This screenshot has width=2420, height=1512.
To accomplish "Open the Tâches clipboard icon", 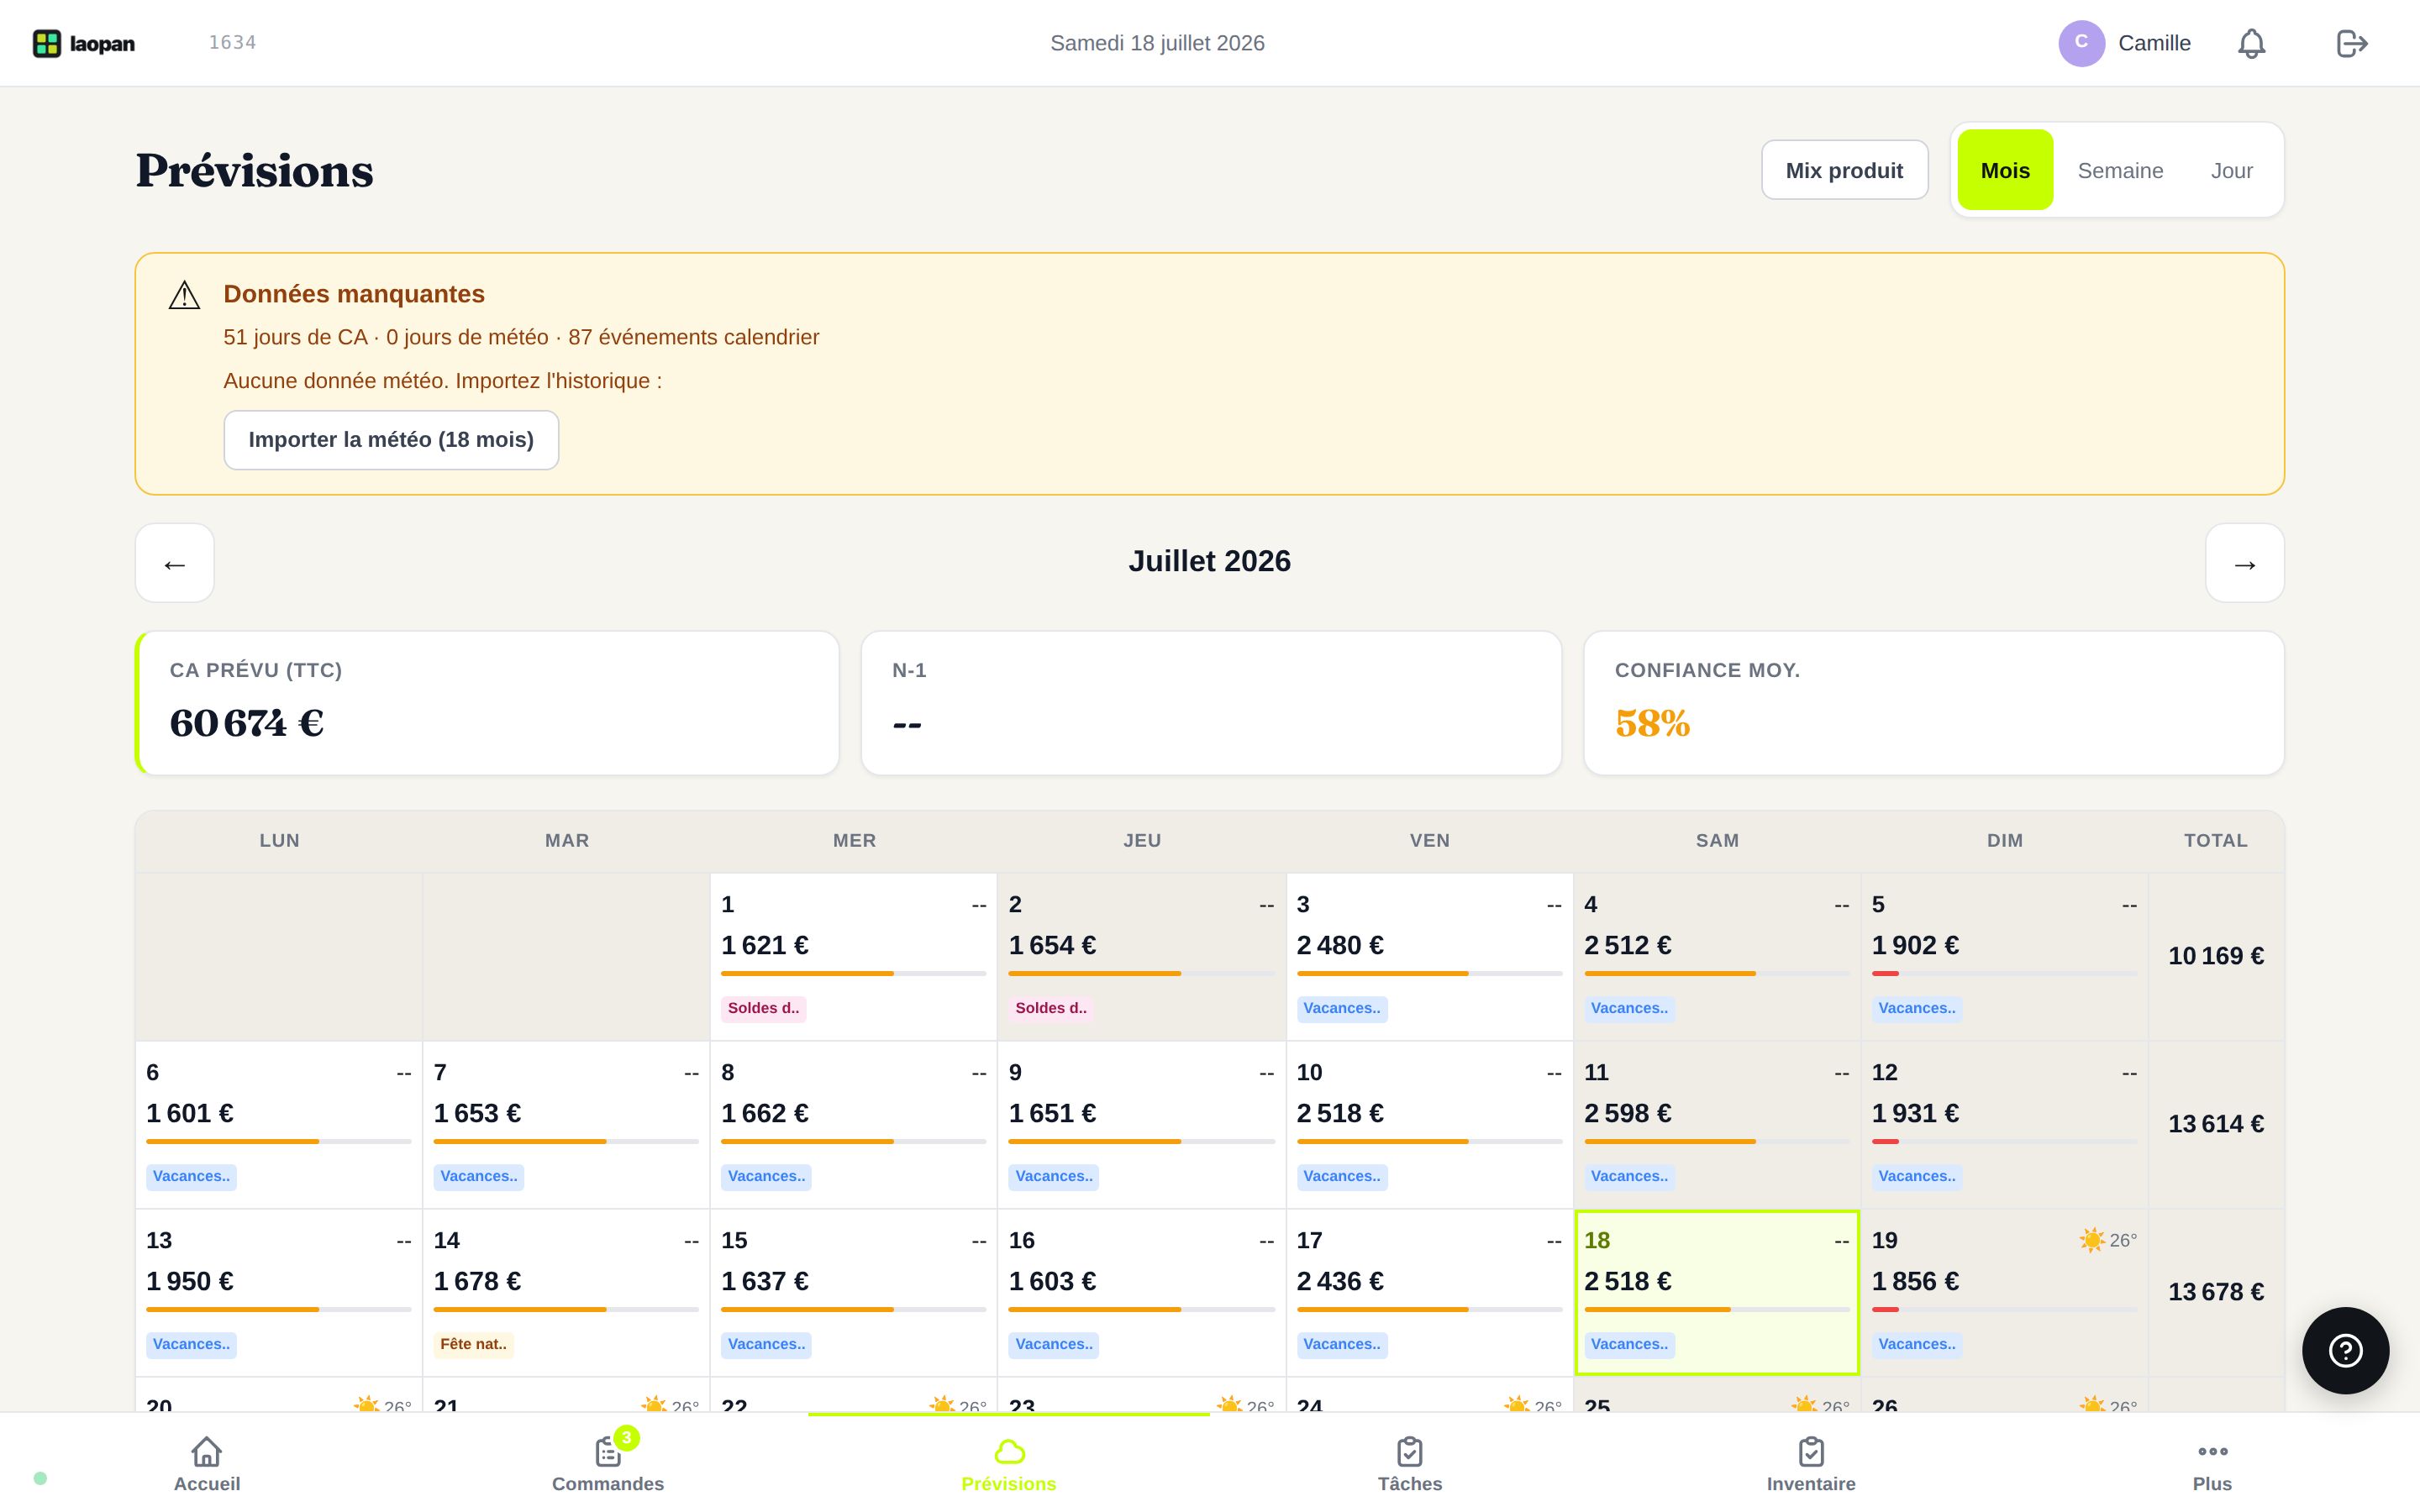I will click(1410, 1451).
